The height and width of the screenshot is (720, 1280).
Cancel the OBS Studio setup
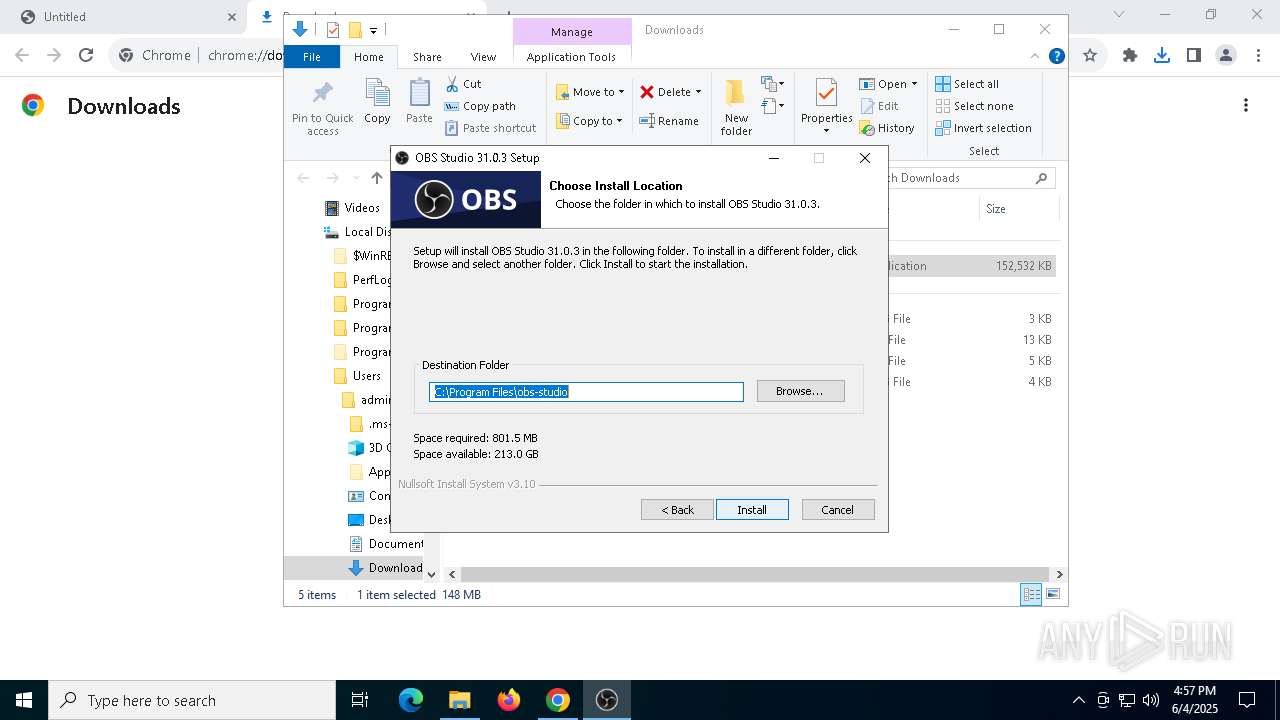click(x=838, y=510)
